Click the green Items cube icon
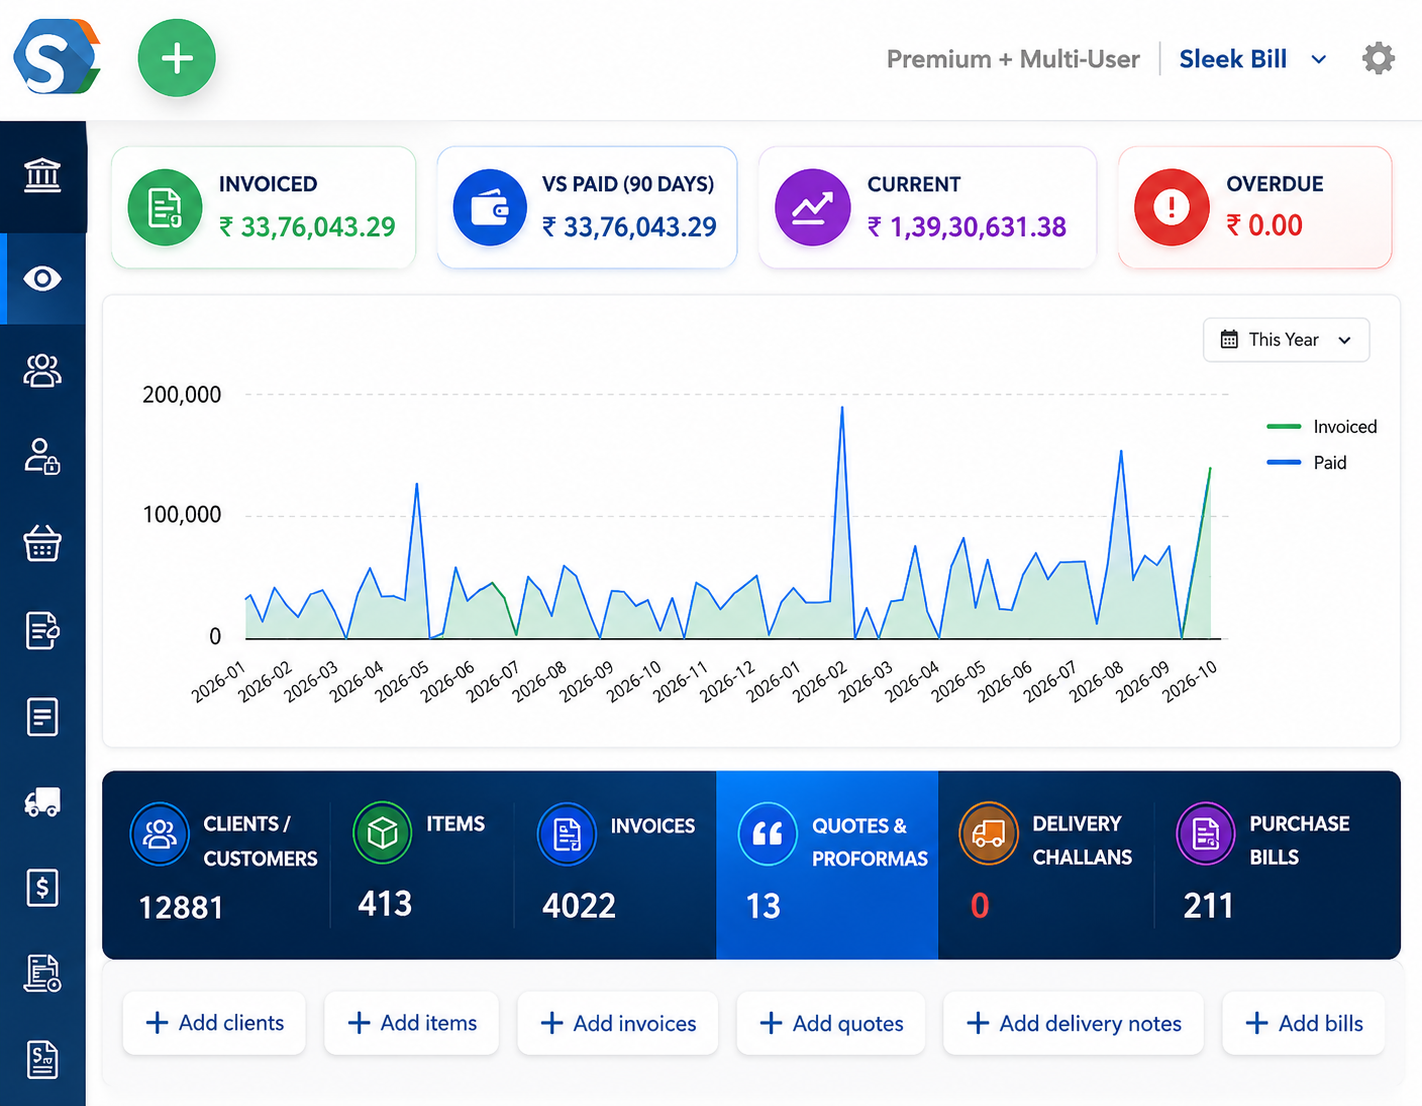Image resolution: width=1422 pixels, height=1106 pixels. [x=382, y=832]
